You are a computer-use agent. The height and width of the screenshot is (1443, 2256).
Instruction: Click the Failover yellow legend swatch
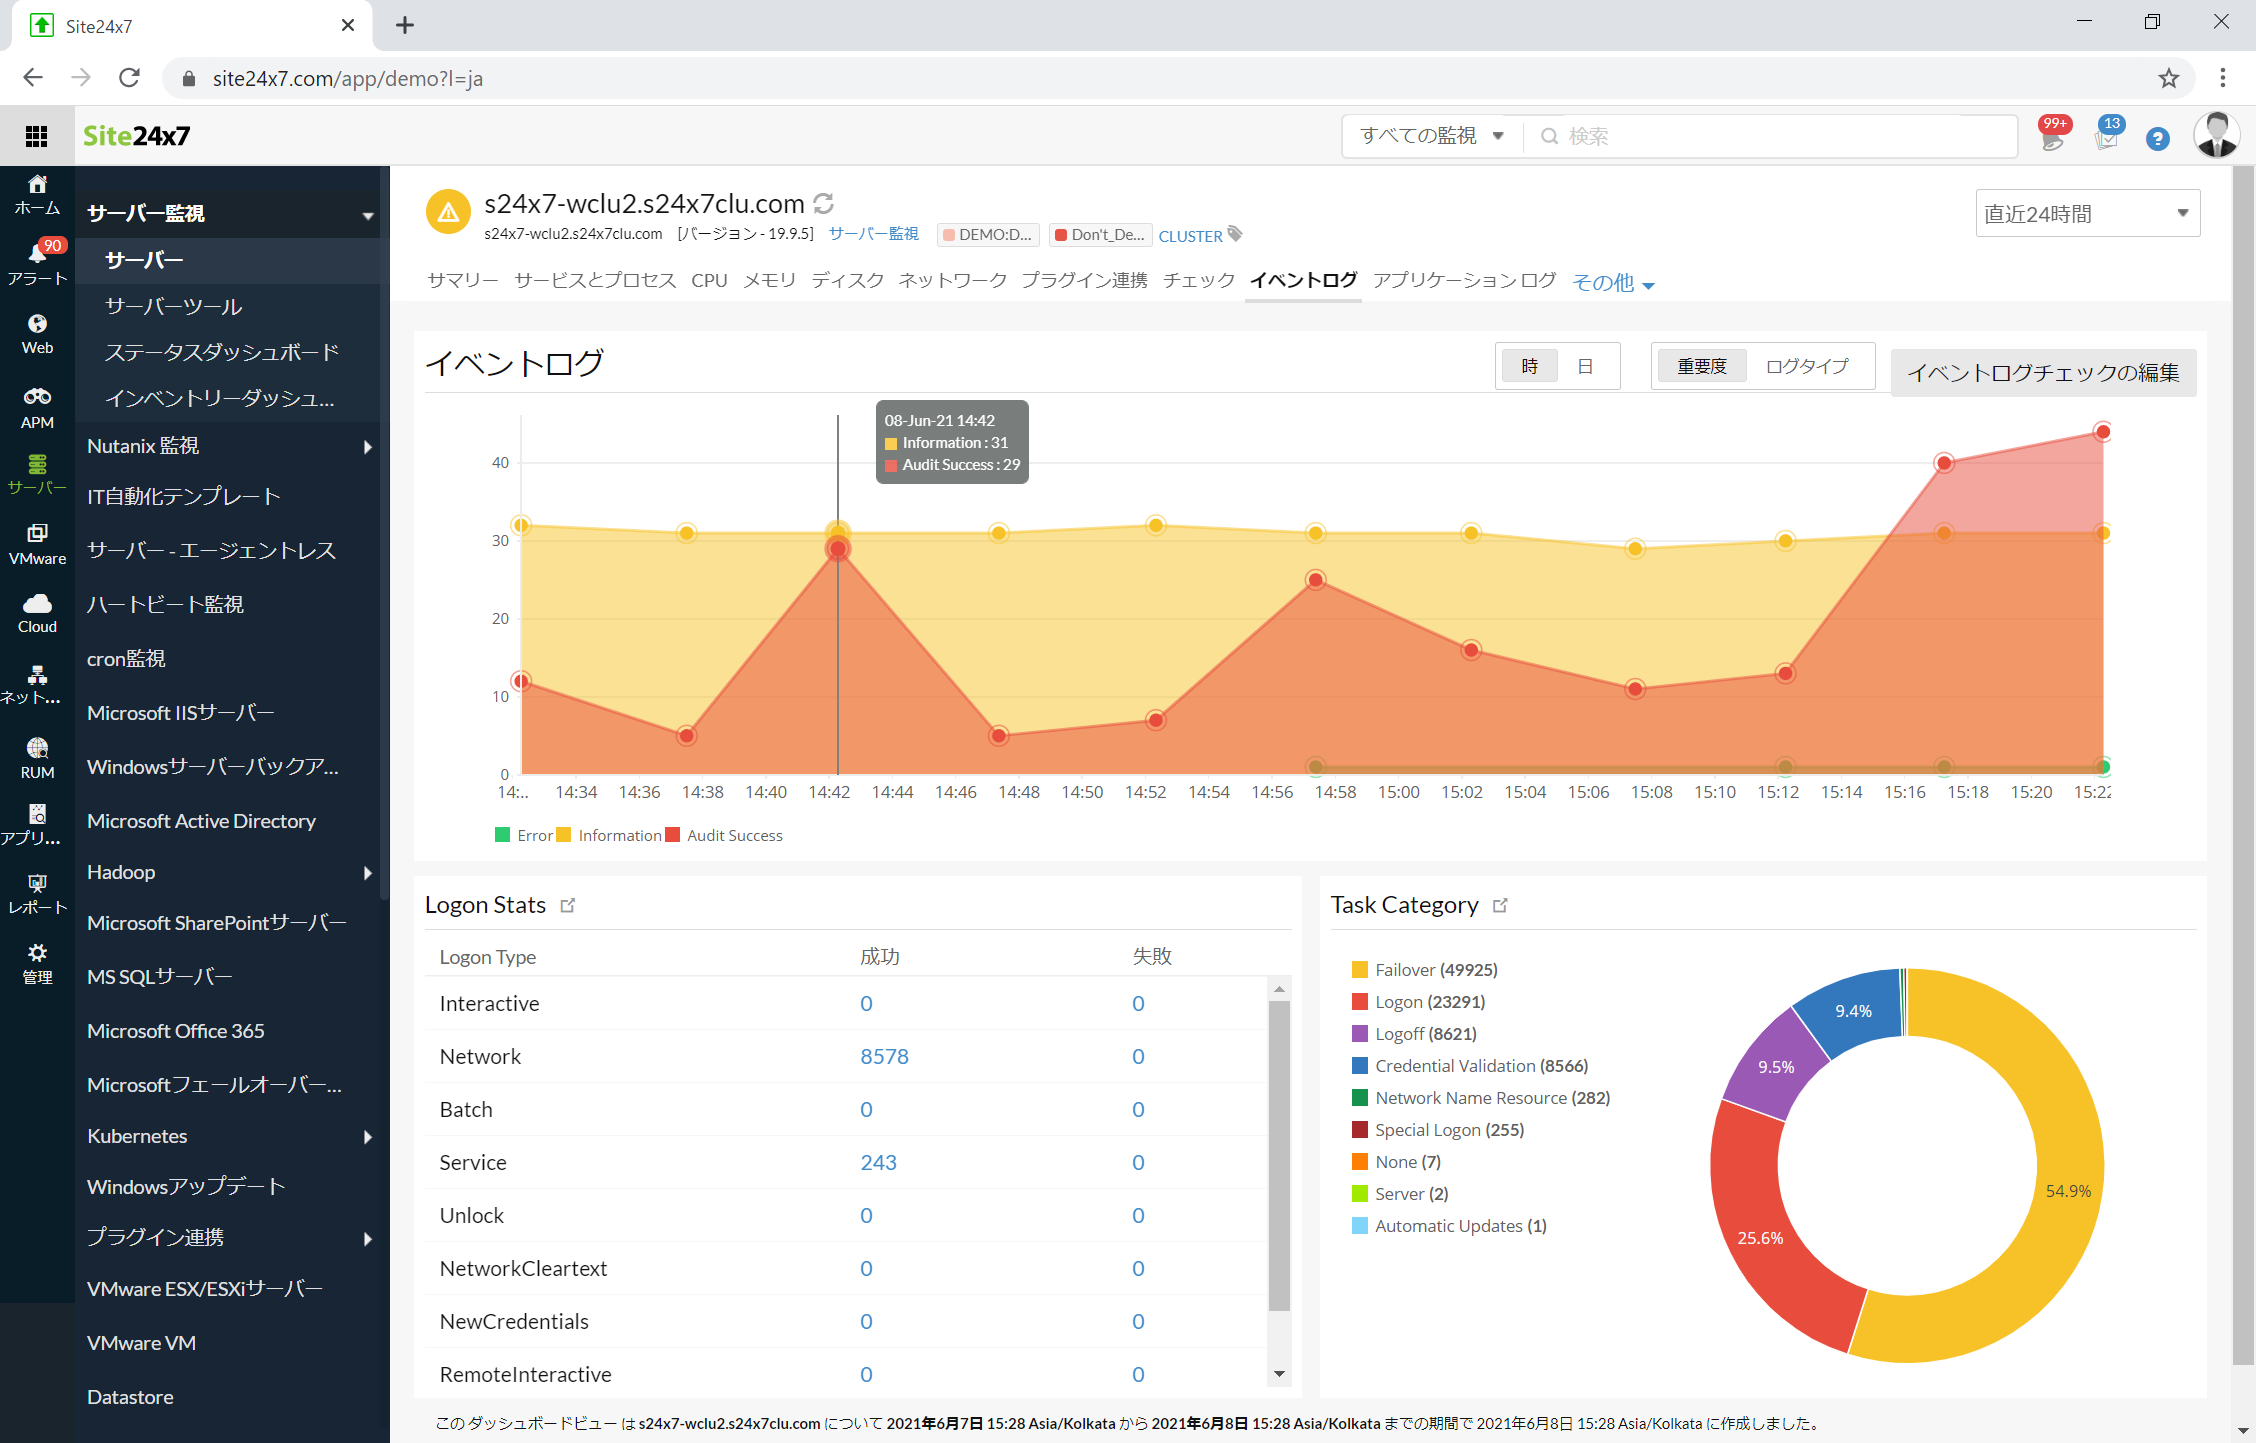click(x=1360, y=970)
